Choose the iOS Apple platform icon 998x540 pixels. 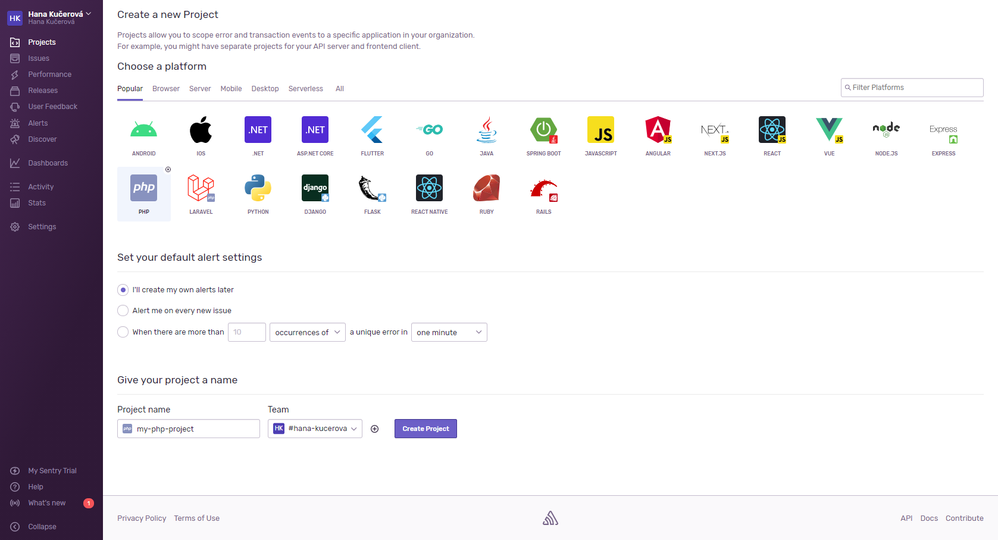click(x=200, y=130)
